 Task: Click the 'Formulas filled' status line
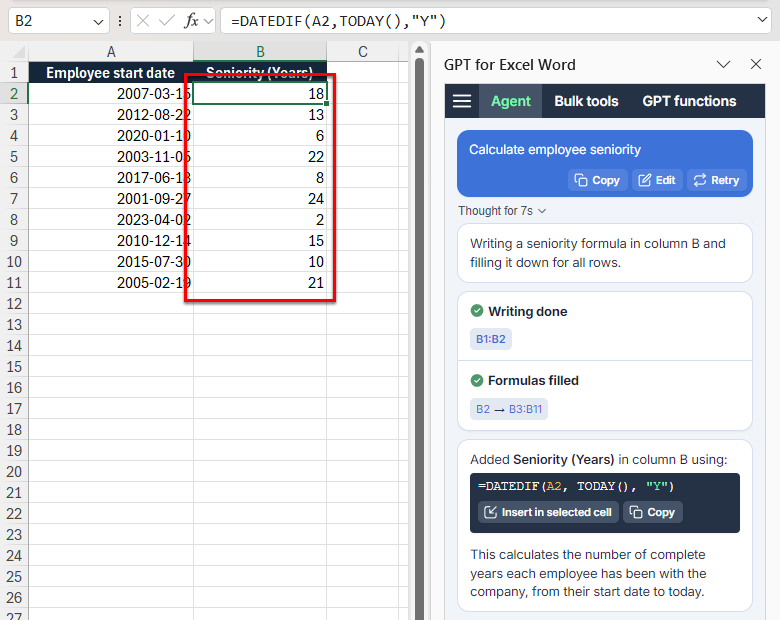point(524,381)
